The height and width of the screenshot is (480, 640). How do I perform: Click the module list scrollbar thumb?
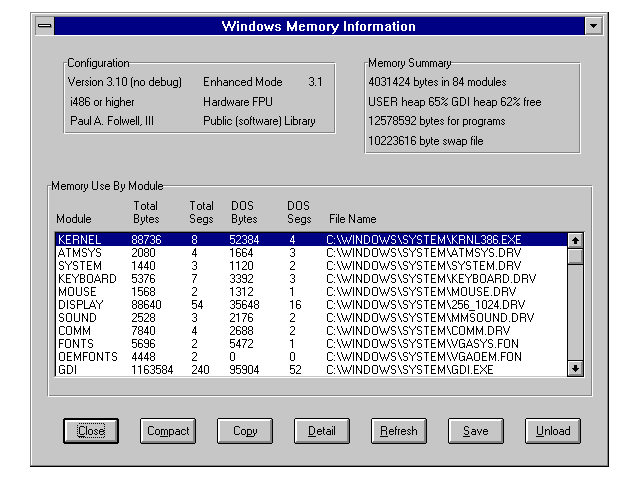(x=575, y=256)
